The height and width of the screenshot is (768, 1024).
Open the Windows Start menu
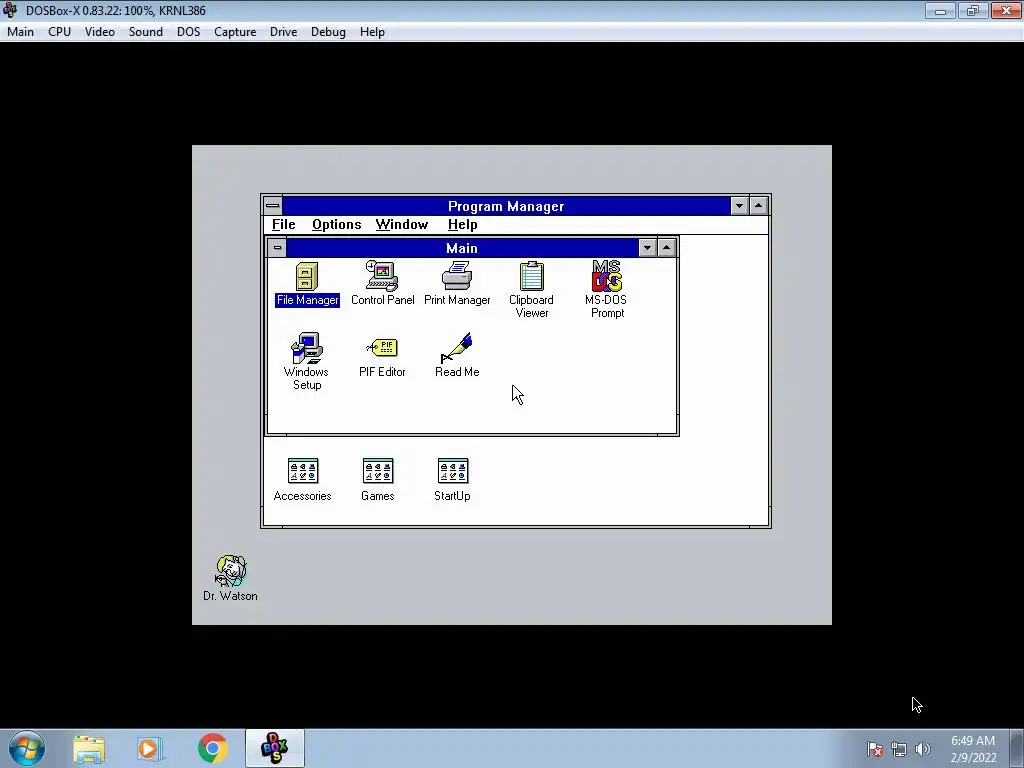(27, 748)
